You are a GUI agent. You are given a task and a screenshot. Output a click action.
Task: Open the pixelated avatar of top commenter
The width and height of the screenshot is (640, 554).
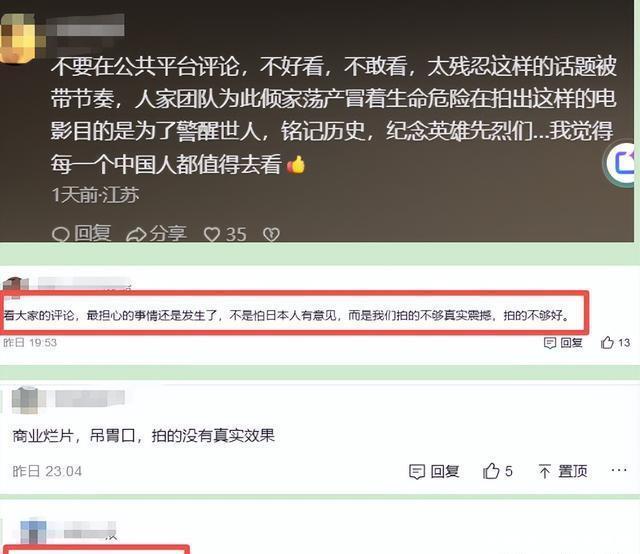(18, 39)
